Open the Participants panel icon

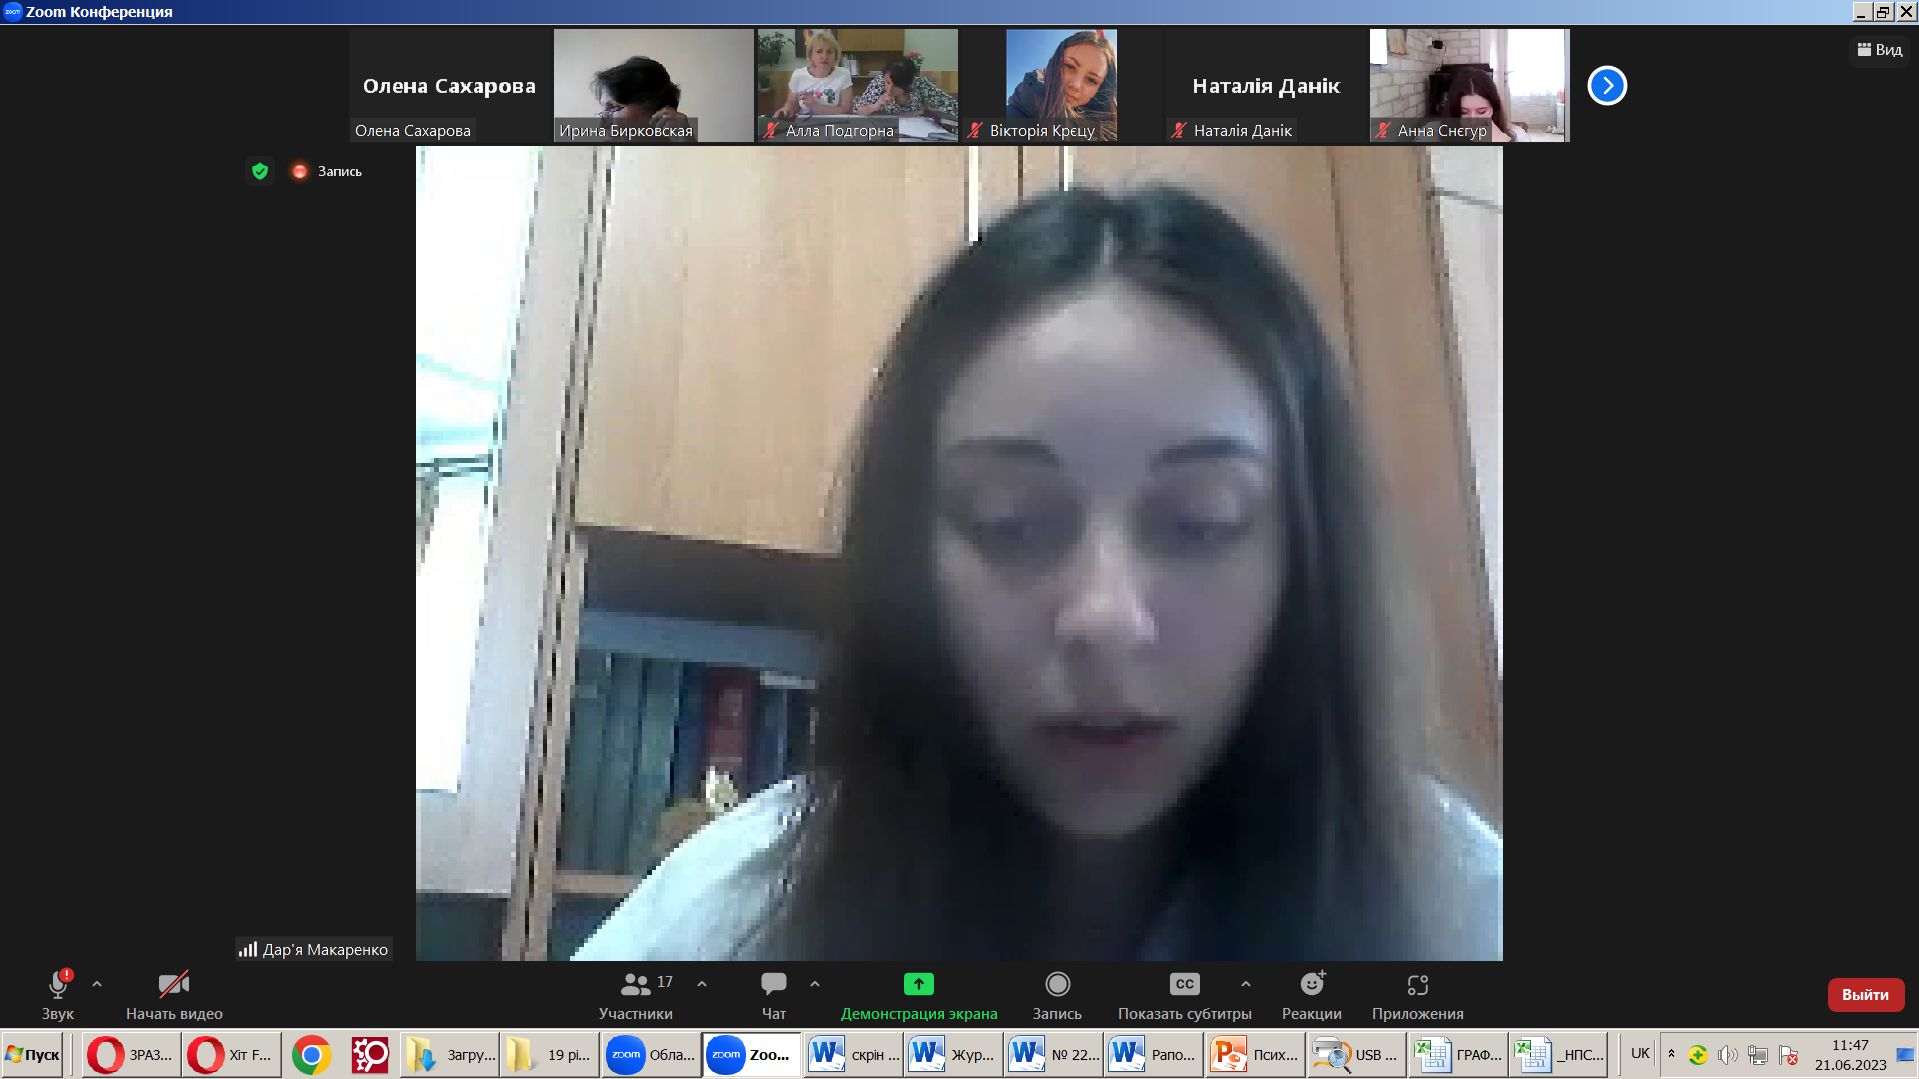tap(636, 985)
